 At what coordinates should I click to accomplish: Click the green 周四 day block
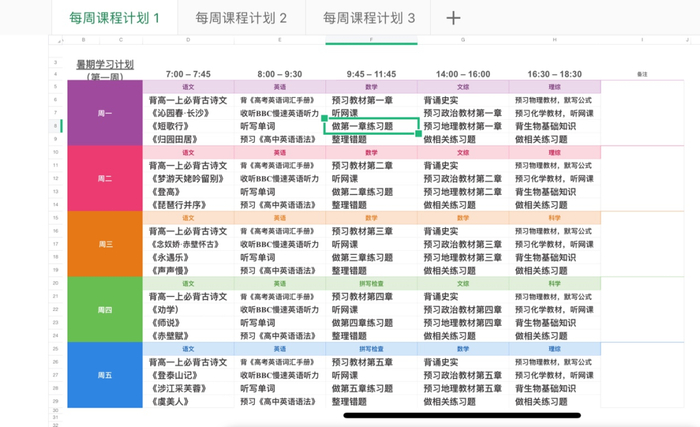coord(105,310)
